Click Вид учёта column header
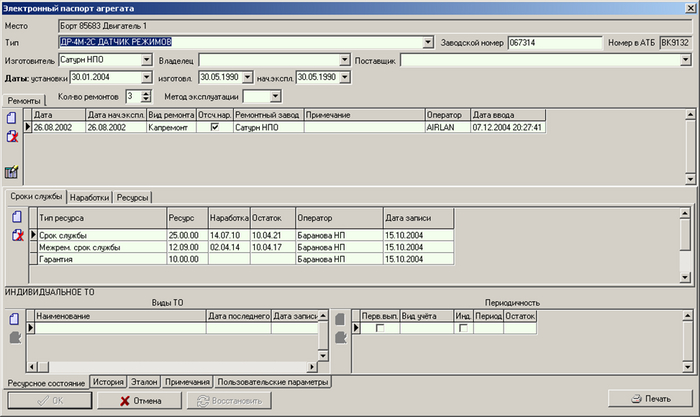The height and width of the screenshot is (417, 700). [427, 316]
